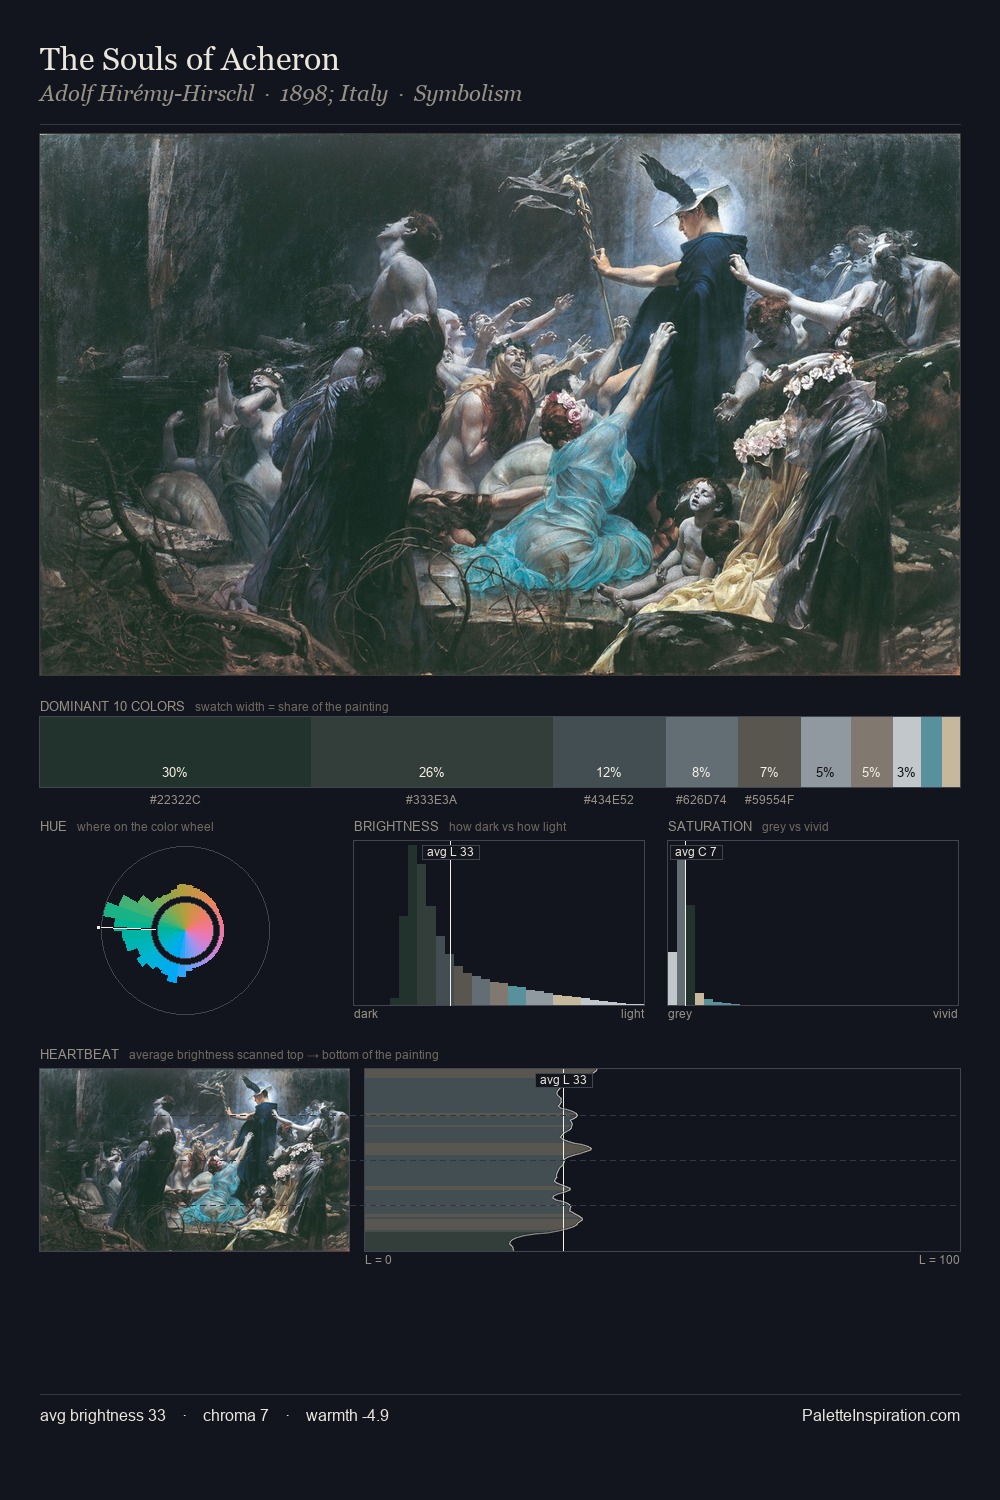Click the HEARTBEAT section heading
1000x1500 pixels.
(79, 1054)
